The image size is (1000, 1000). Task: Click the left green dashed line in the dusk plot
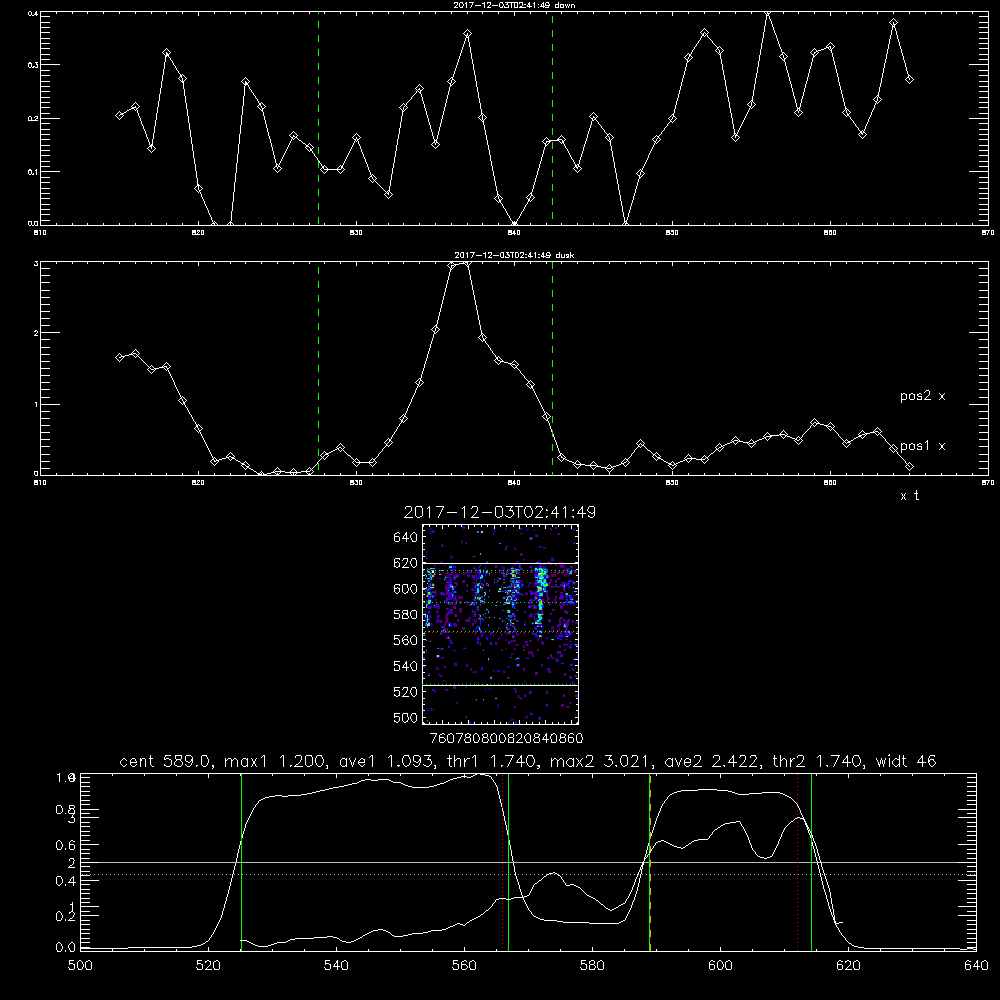pyautogui.click(x=318, y=368)
